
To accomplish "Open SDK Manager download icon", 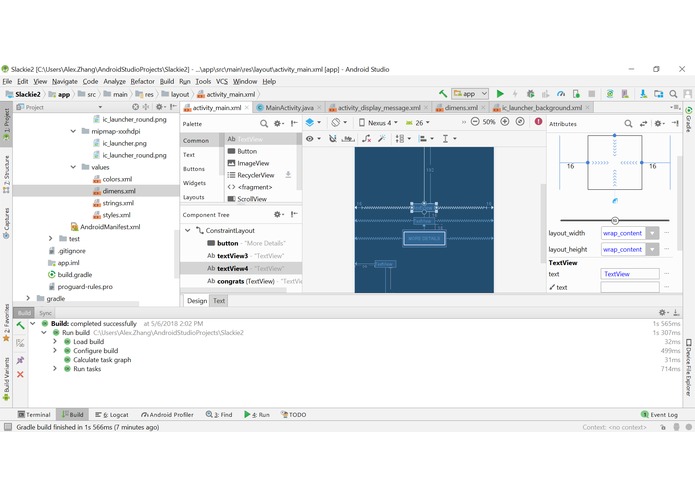I will point(643,93).
